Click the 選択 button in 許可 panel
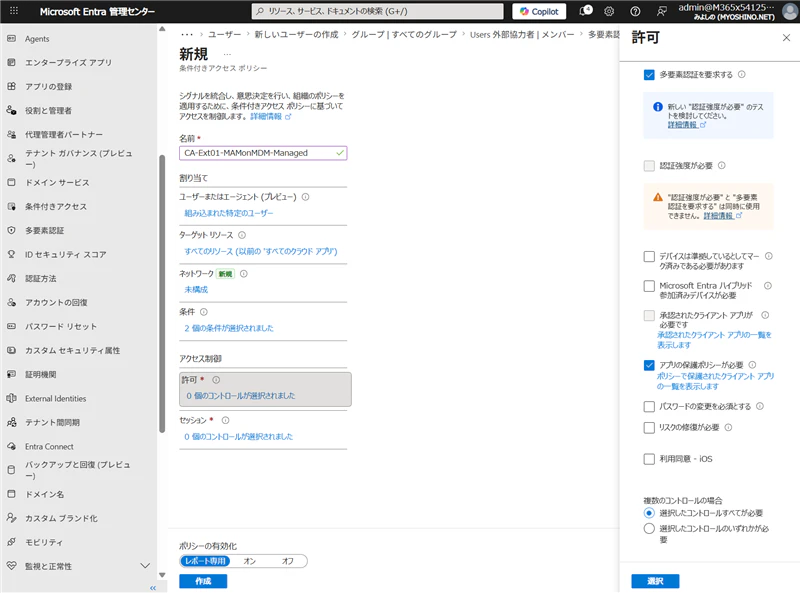Screen dimensions: 800x593 coord(655,581)
